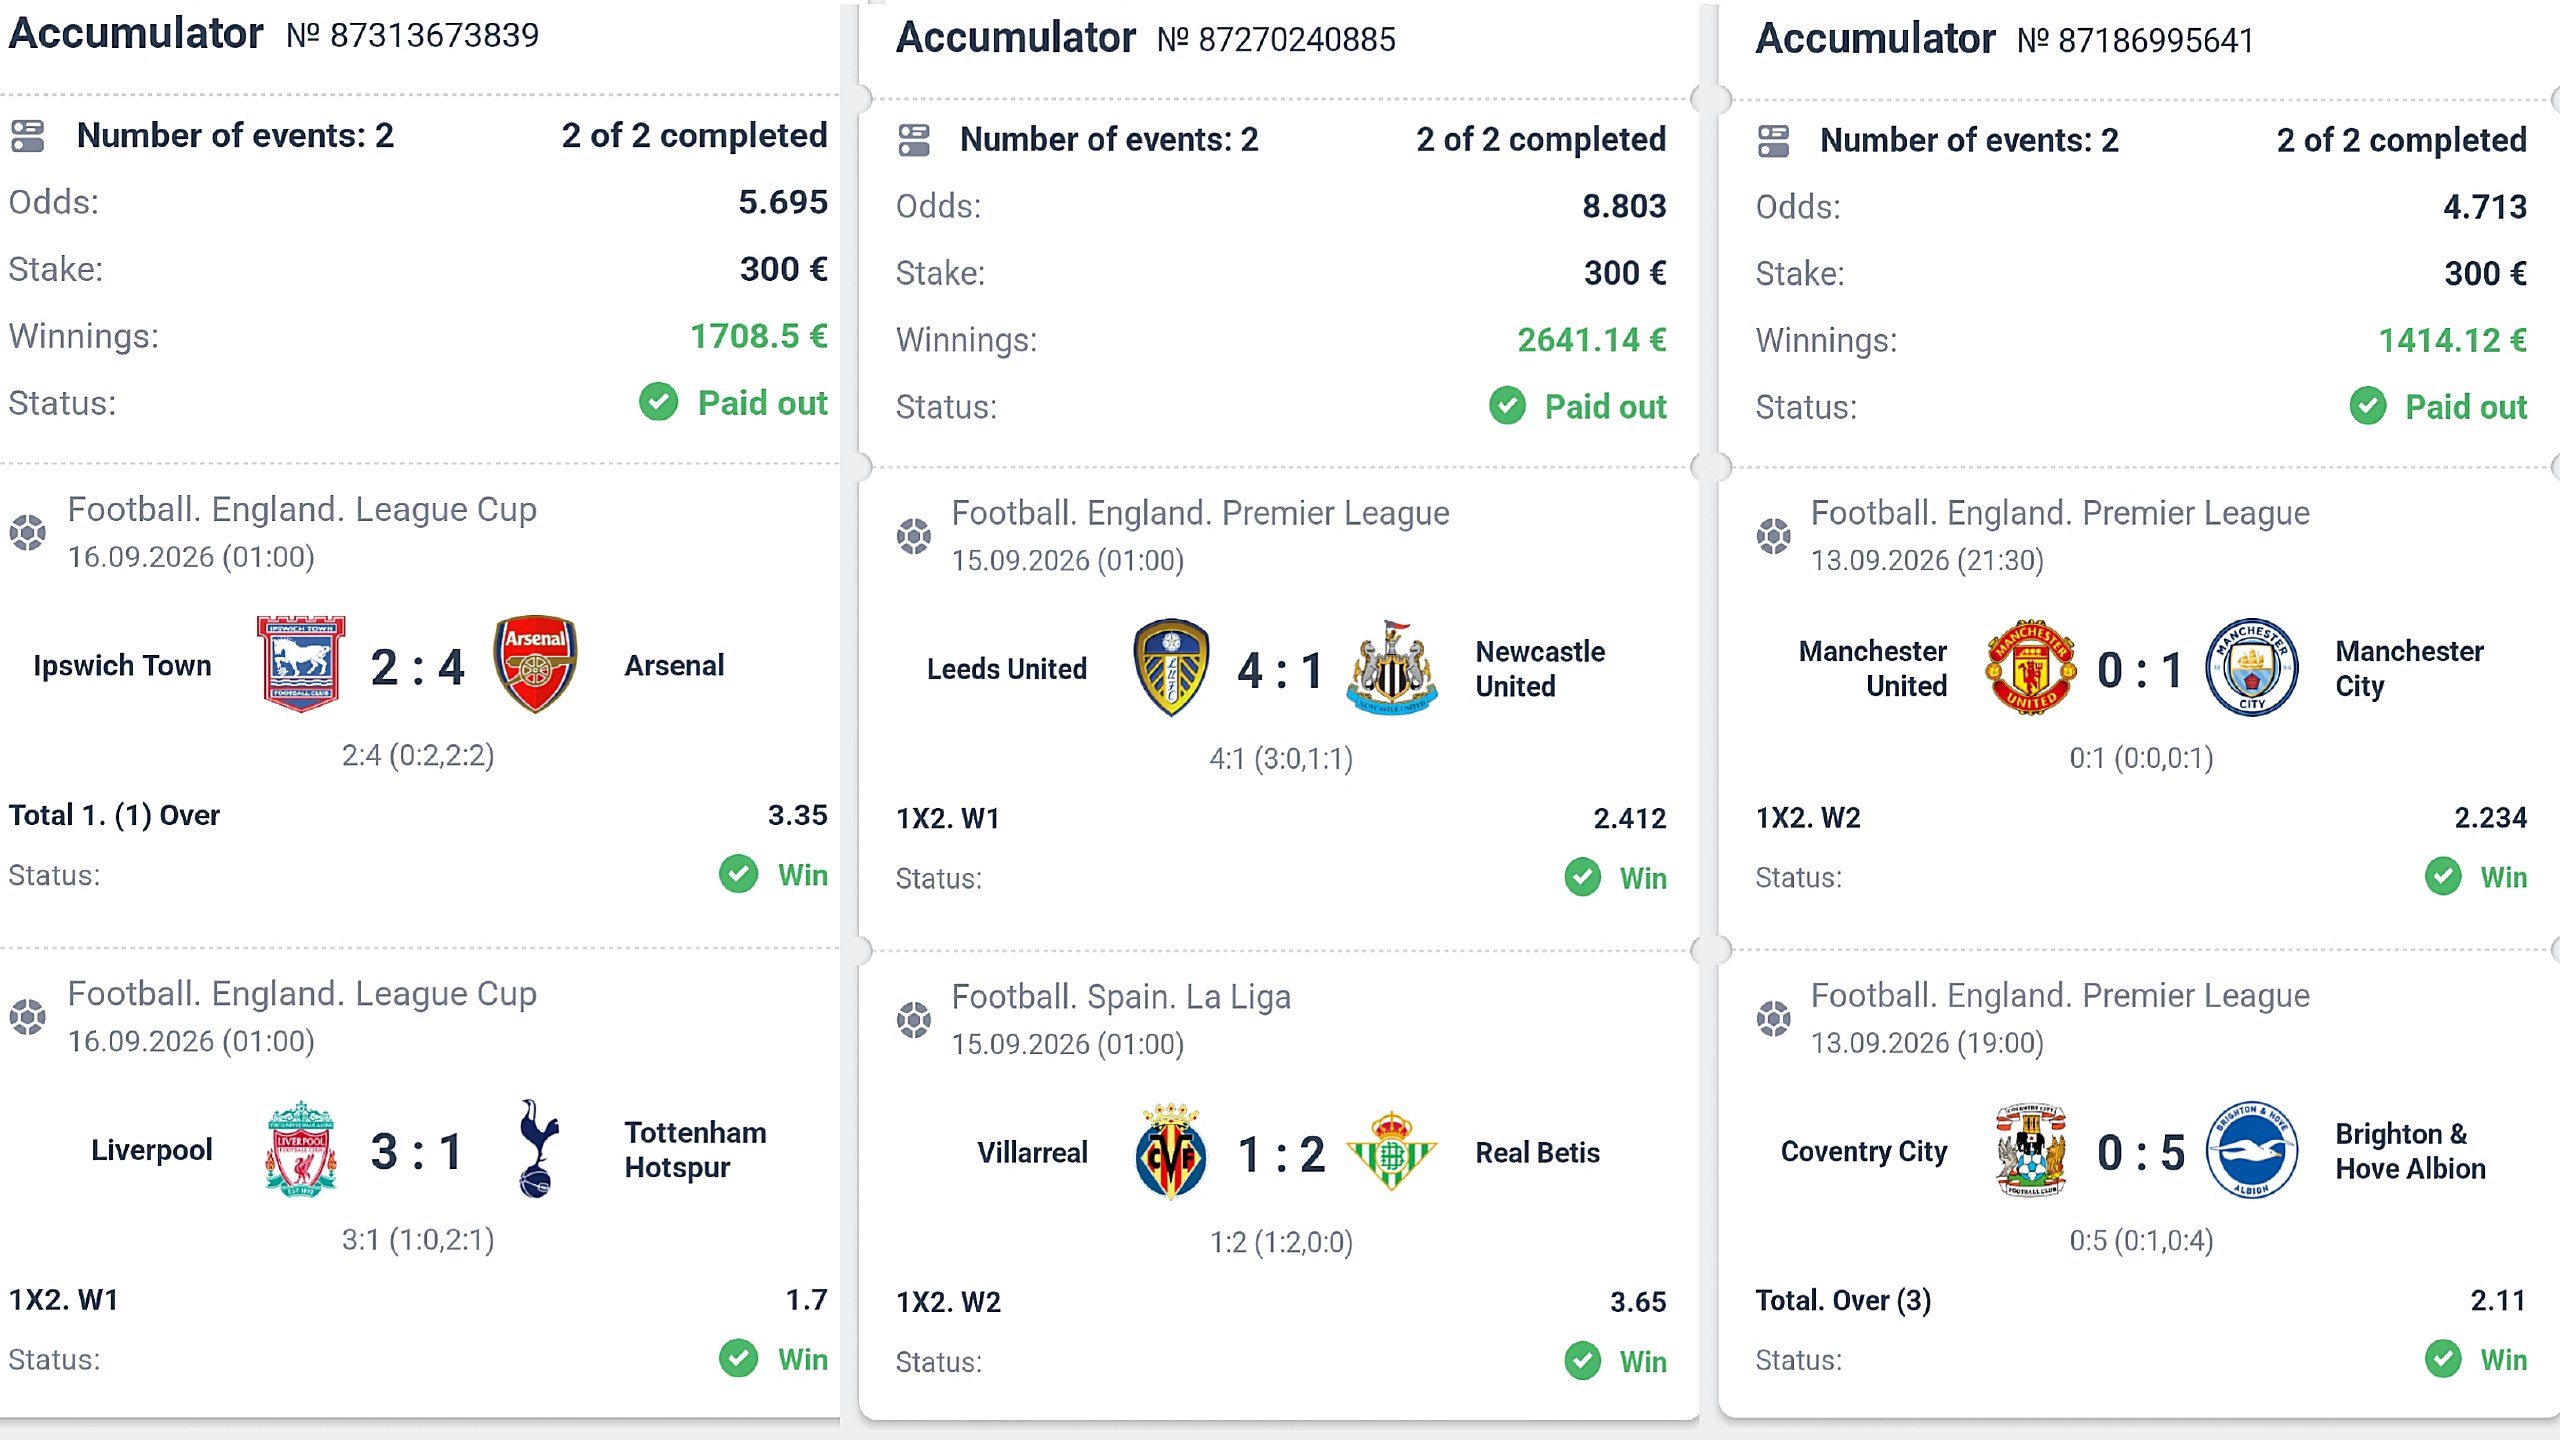The width and height of the screenshot is (2560, 1440).
Task: Click the Ipswich Town club crest
Action: [301, 664]
